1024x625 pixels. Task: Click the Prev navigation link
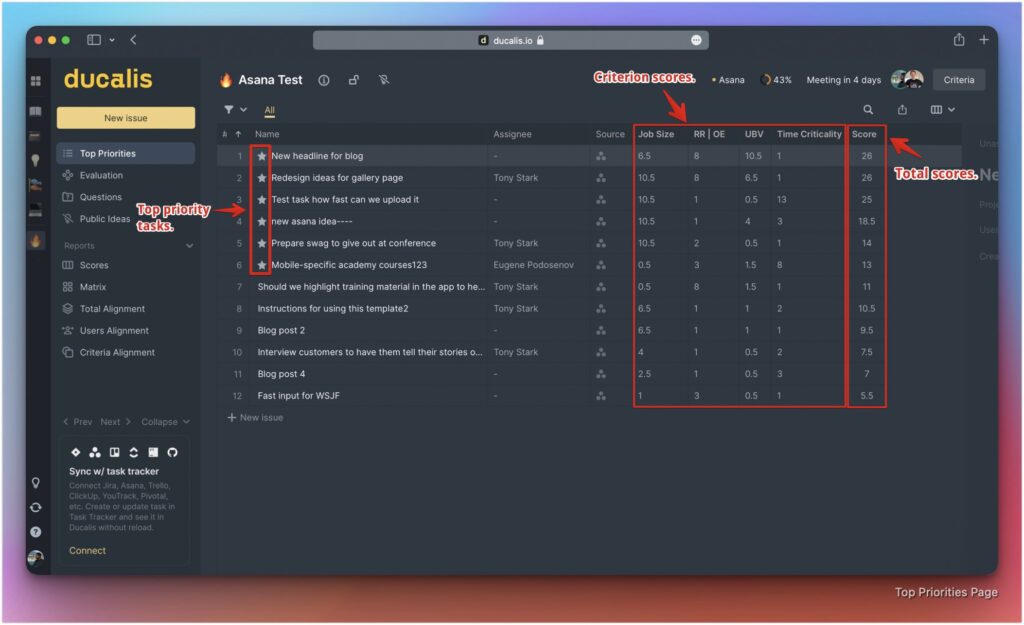point(78,422)
